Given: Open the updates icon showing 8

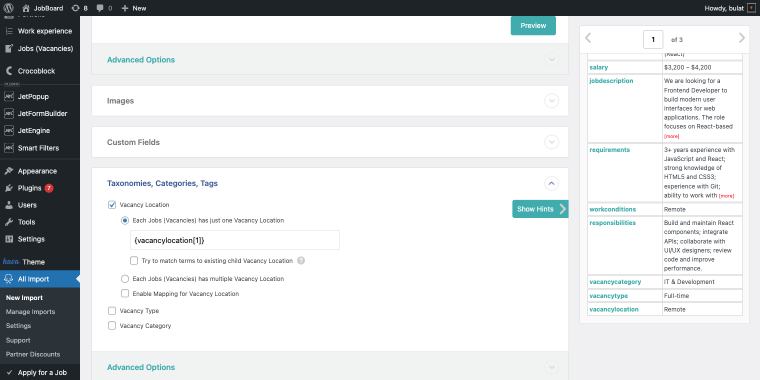Looking at the screenshot, I should click(x=75, y=8).
